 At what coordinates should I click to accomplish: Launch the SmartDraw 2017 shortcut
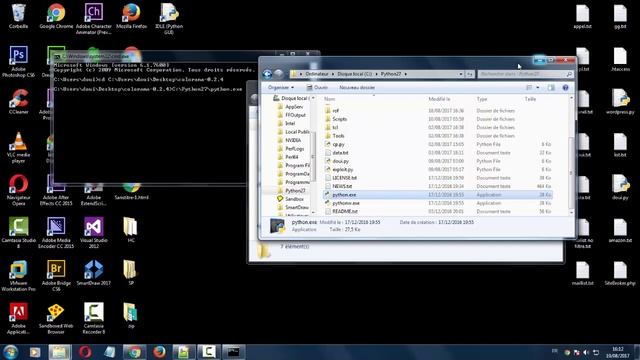[93, 273]
